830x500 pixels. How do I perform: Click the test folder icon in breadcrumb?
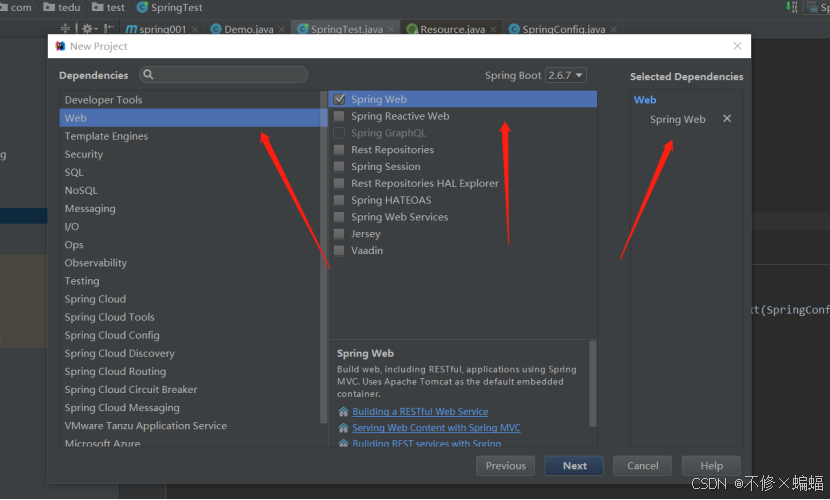98,7
